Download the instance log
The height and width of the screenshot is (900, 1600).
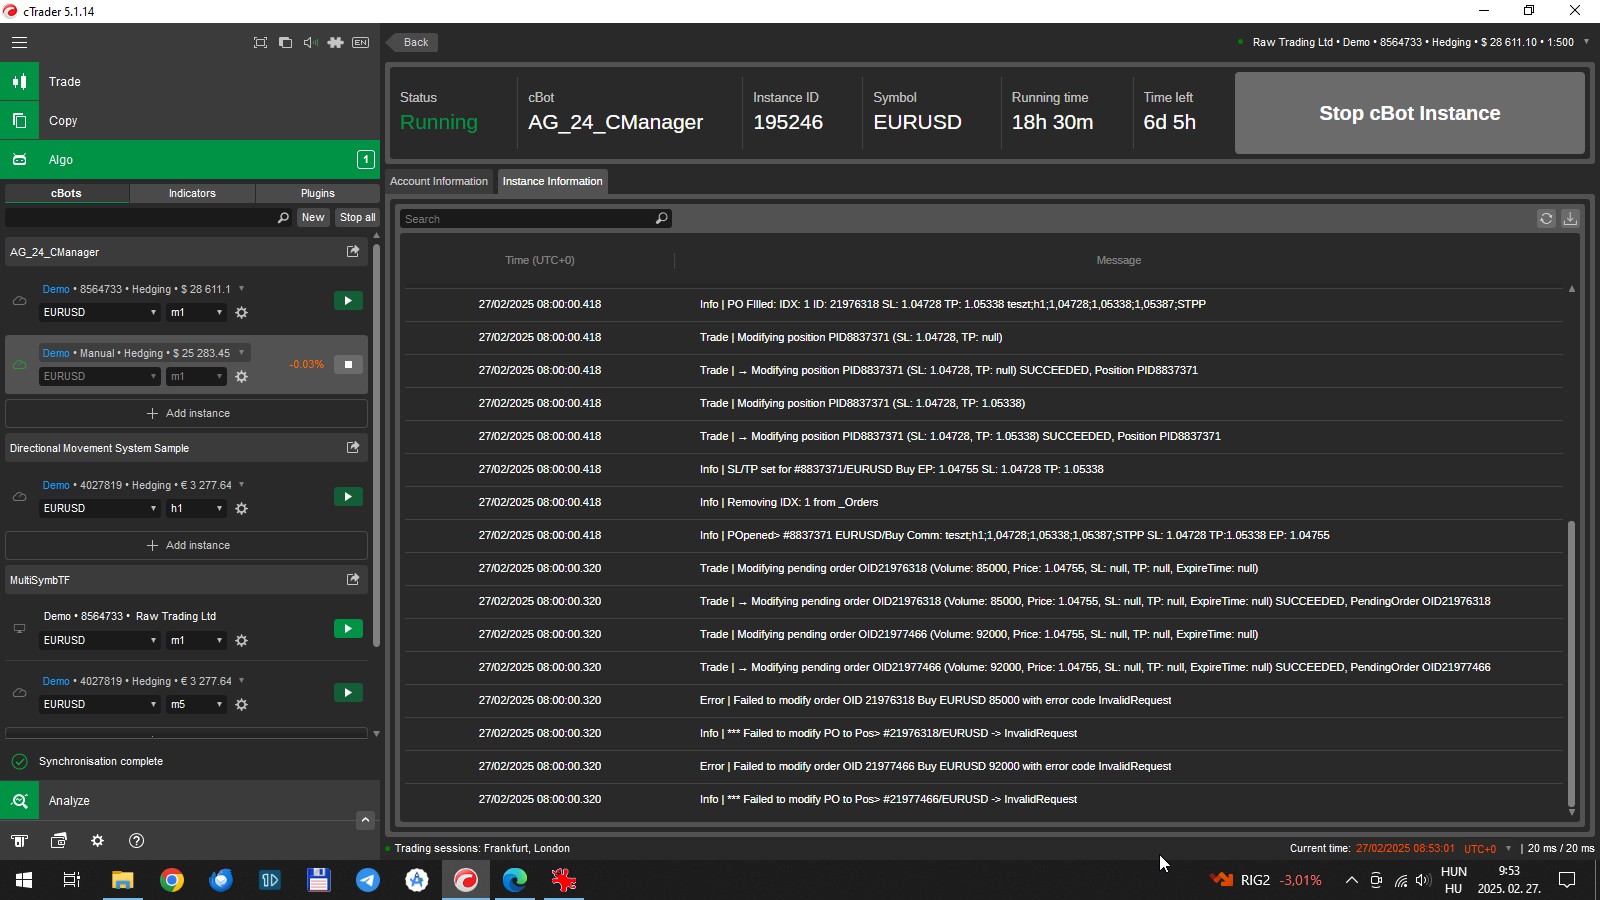pyautogui.click(x=1570, y=218)
